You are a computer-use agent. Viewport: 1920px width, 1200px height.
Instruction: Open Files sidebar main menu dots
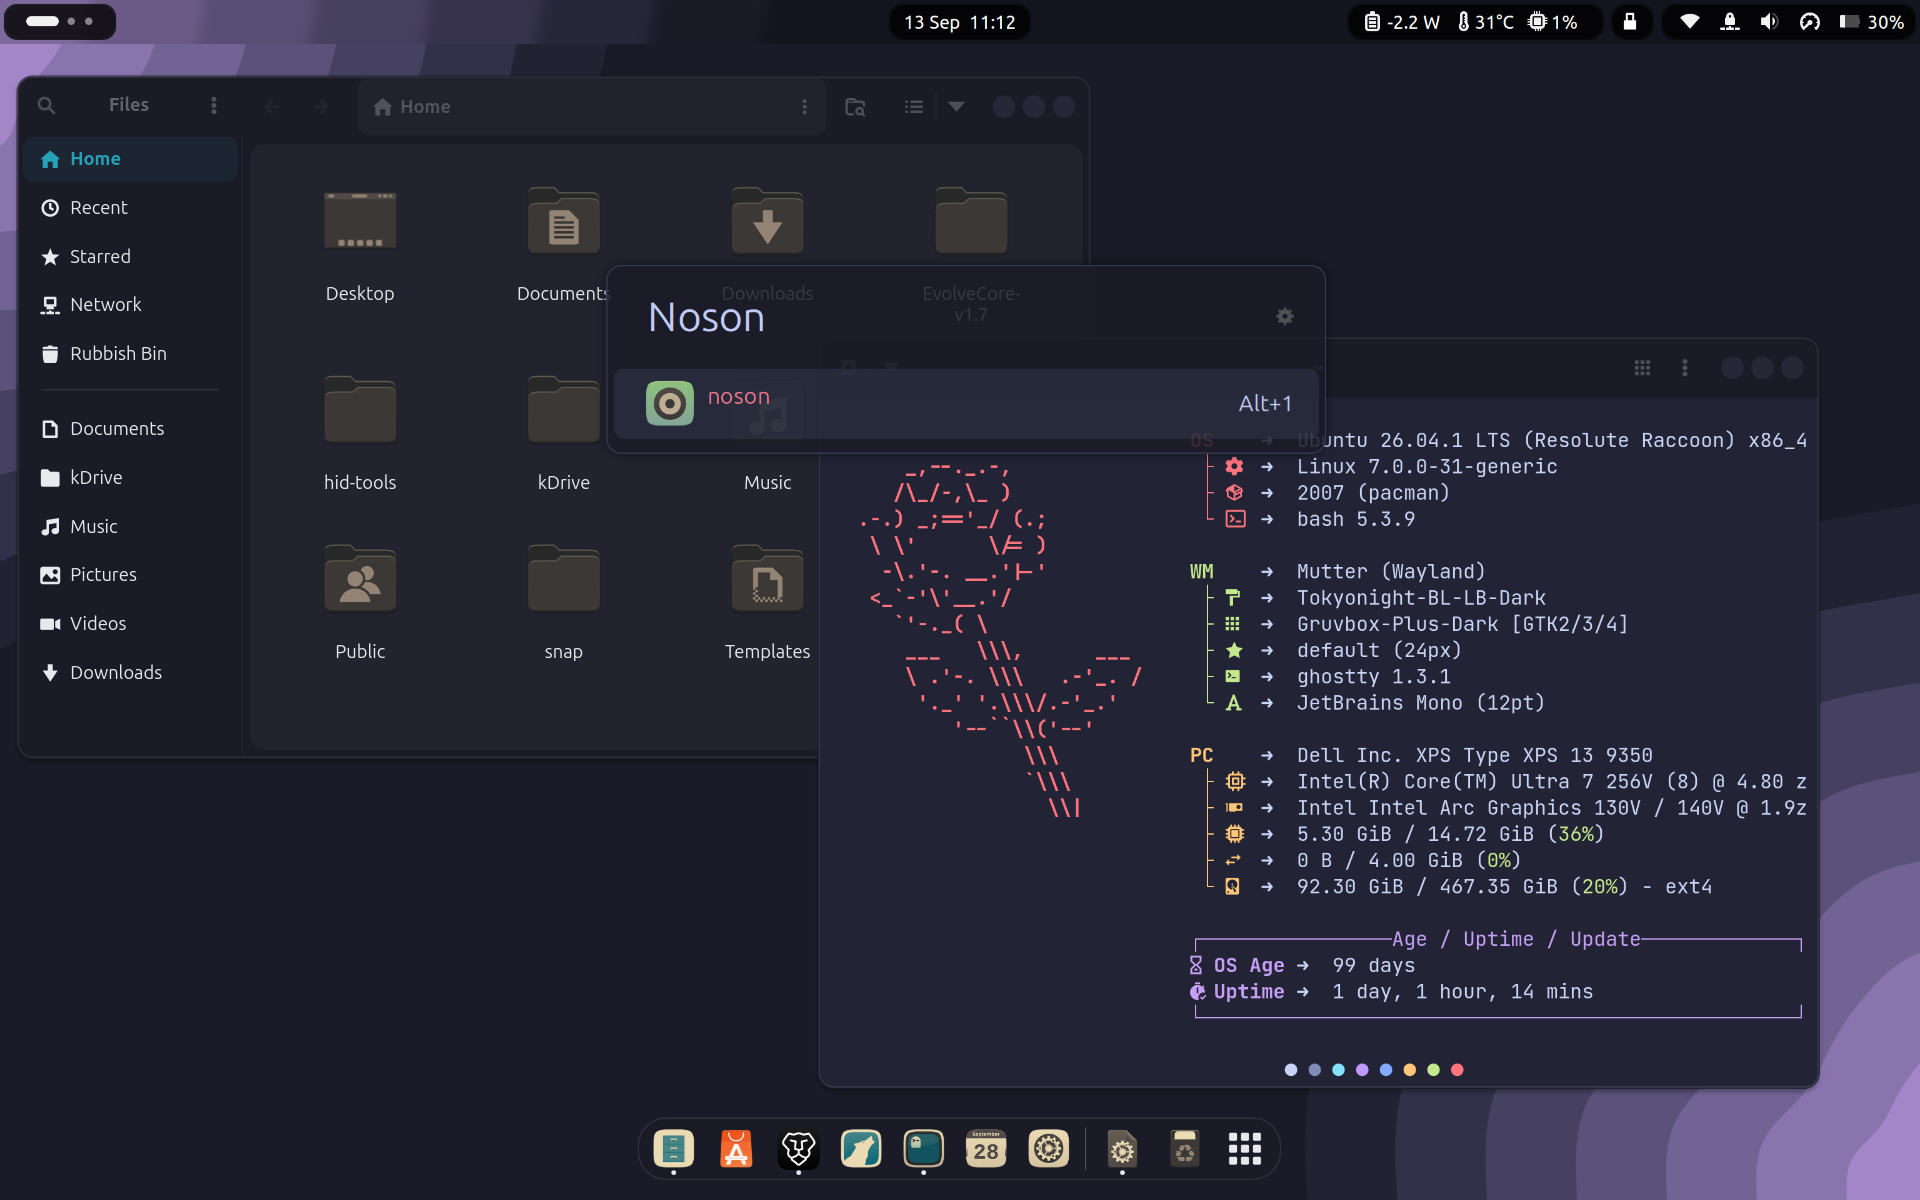tap(213, 105)
